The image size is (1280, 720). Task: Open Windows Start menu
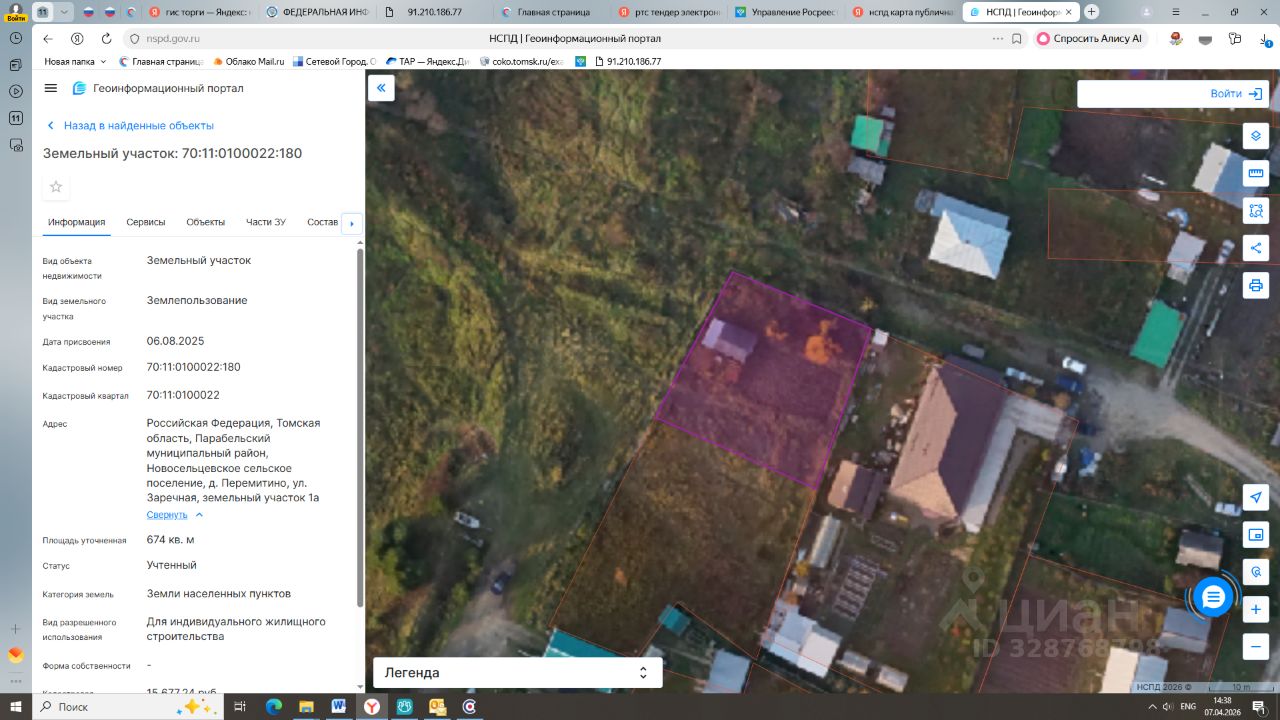tap(15, 706)
